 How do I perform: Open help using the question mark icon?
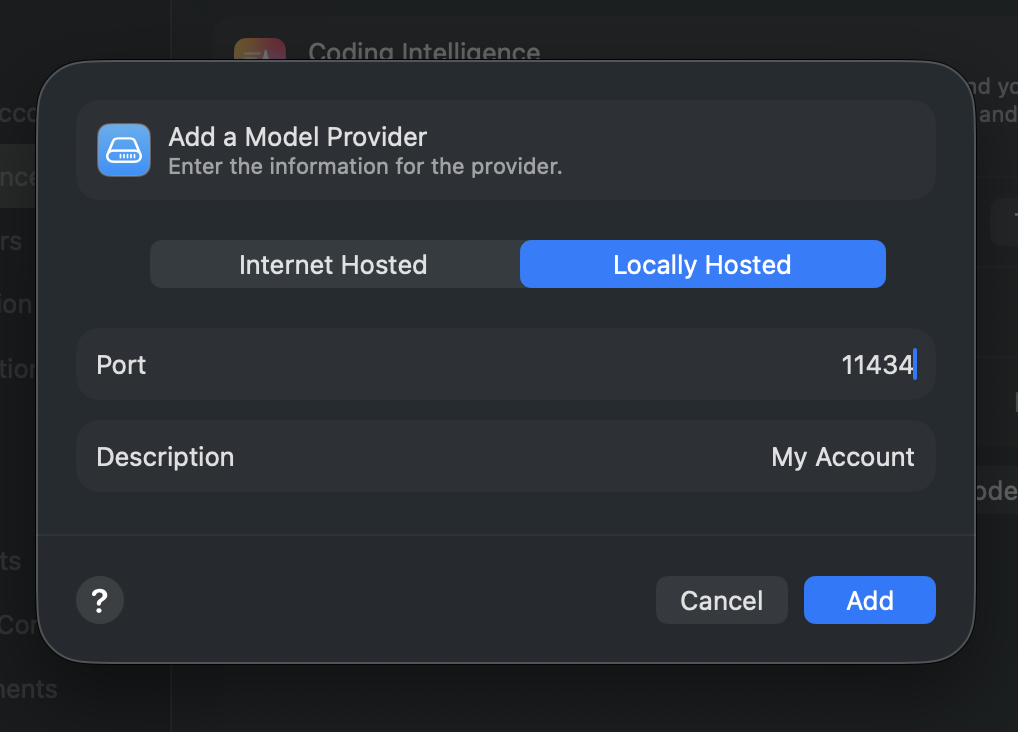(x=99, y=600)
